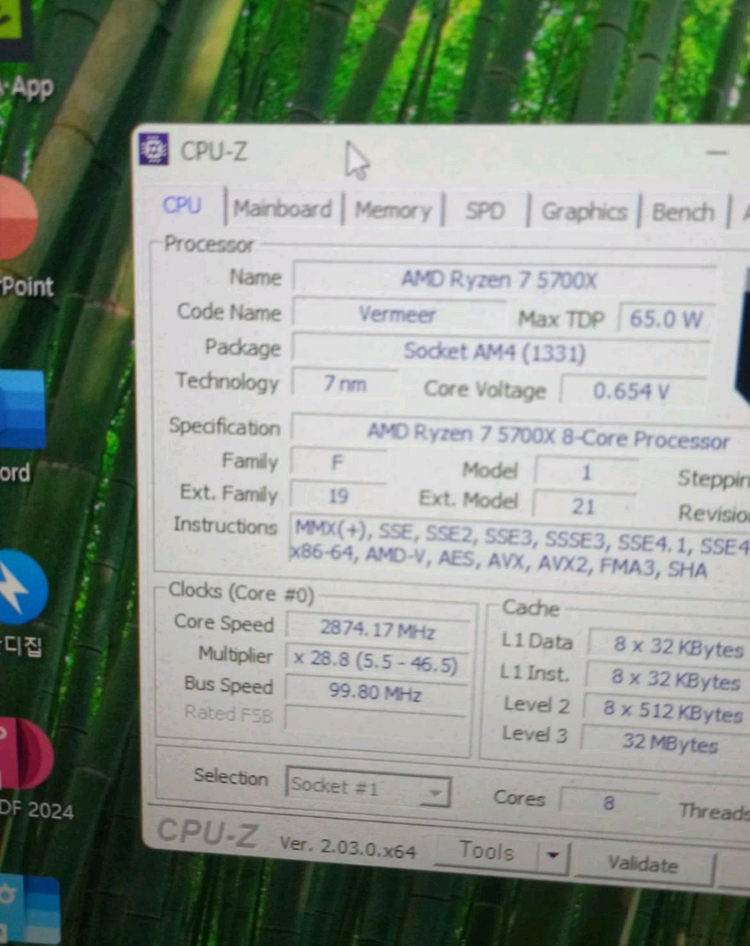Open the Socket #1 selection dropdown
Screen dimensions: 750x946
pyautogui.click(x=368, y=787)
